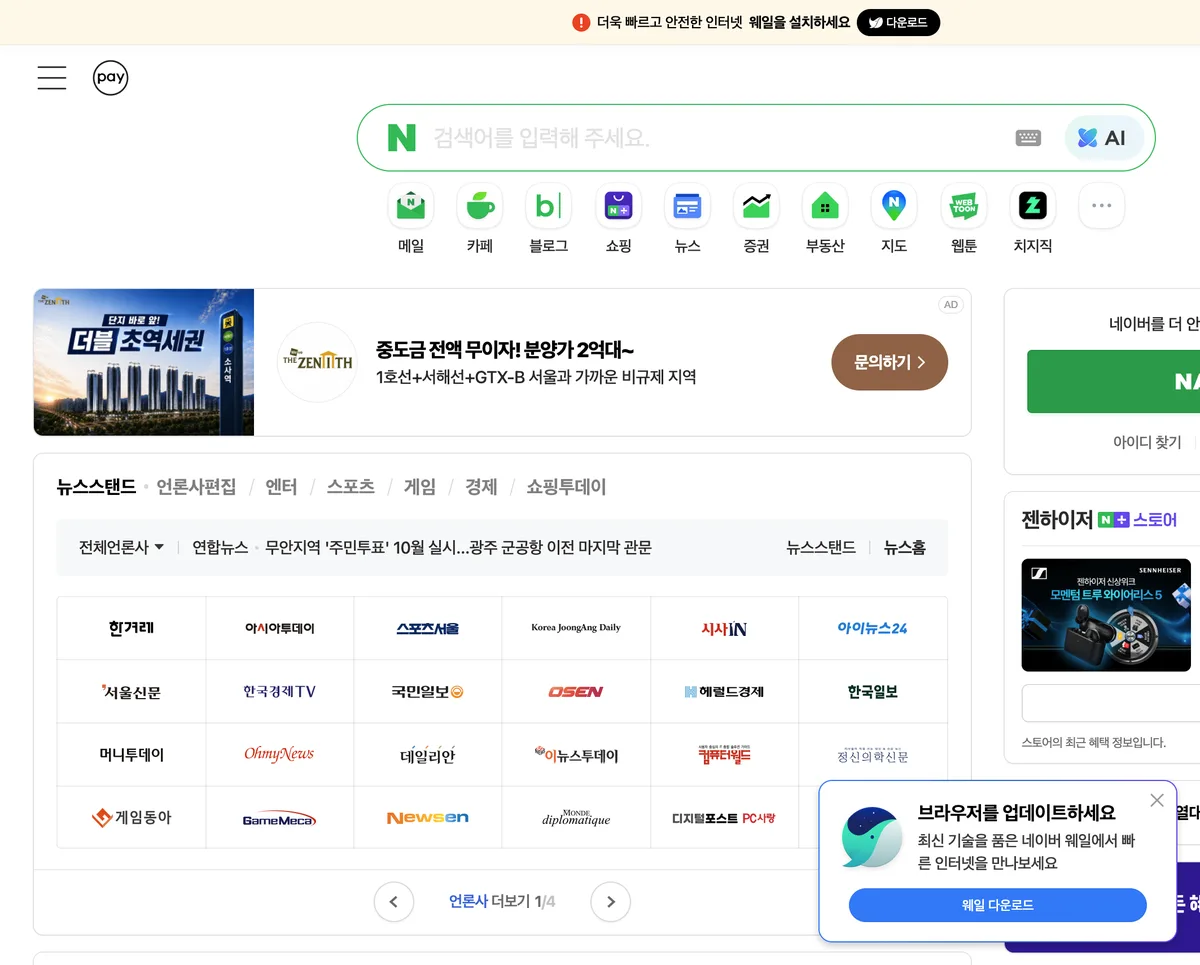Image resolution: width=1200 pixels, height=965 pixels.
Task: Open 서울신문 press logo
Action: coord(131,692)
